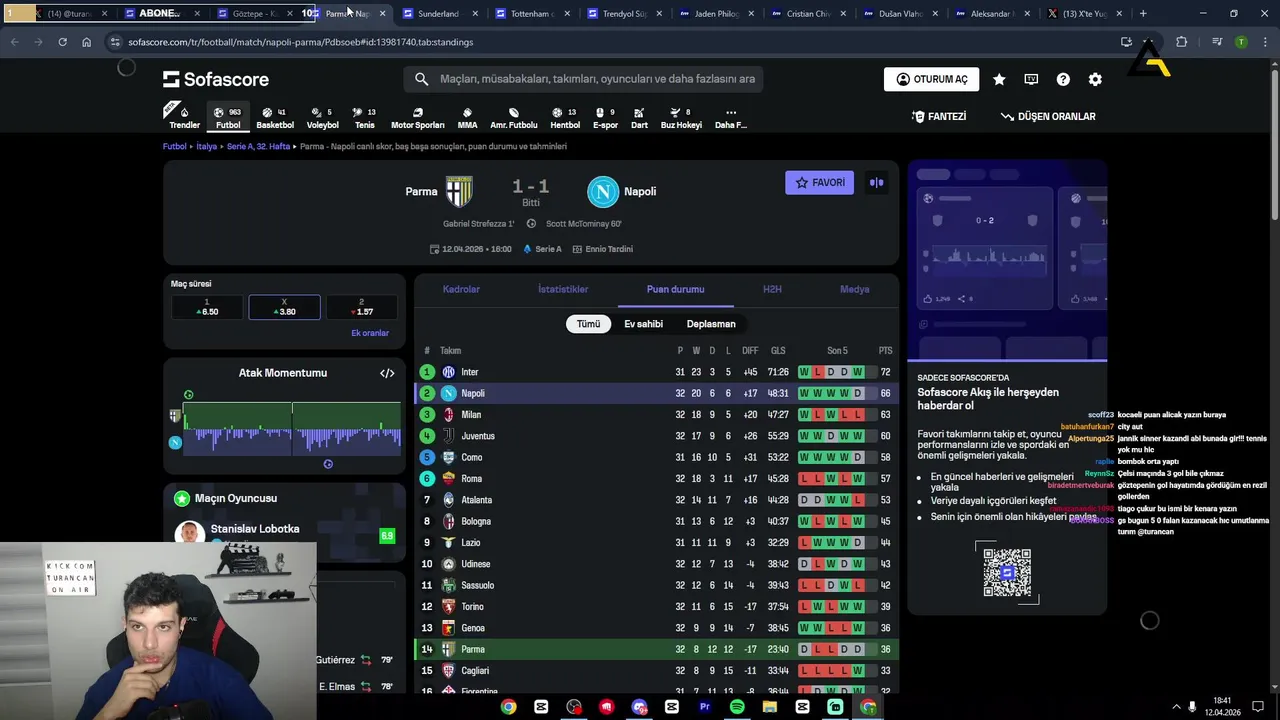Reload the page with browser refresh icon
The image size is (1280, 720).
click(x=62, y=42)
